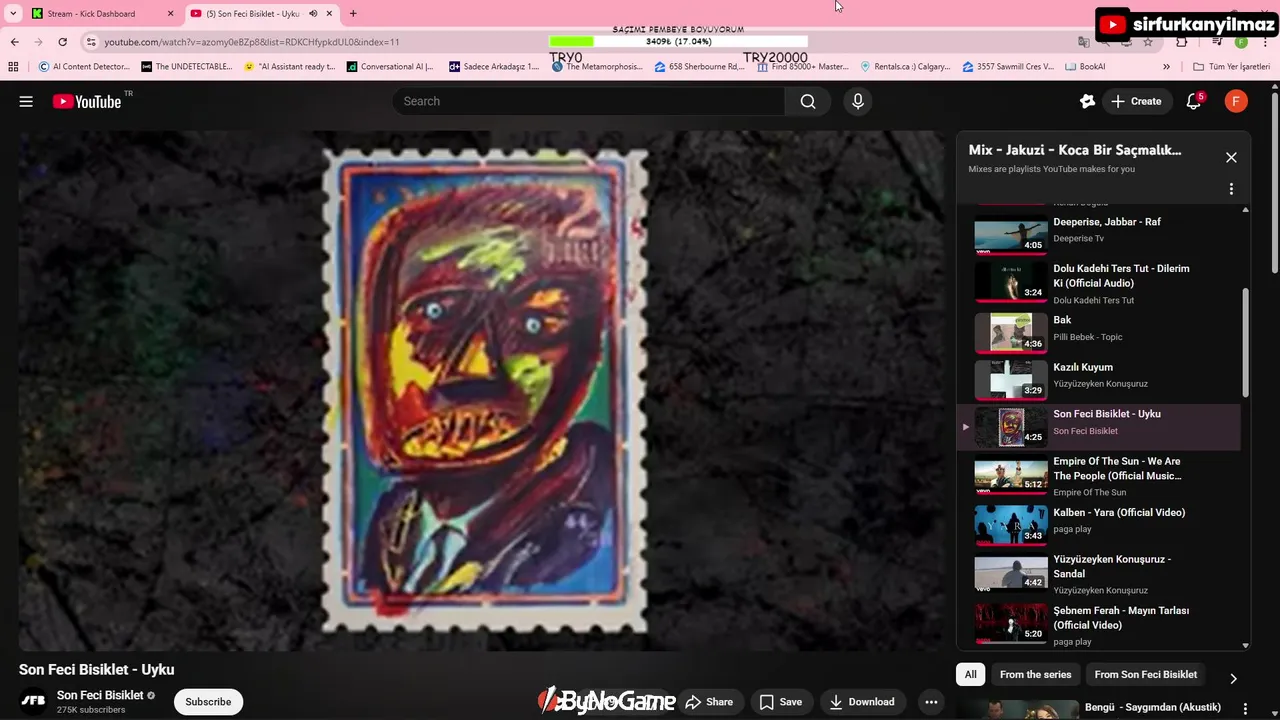Screen dimensions: 1280x720
Task: Open a new browser tab
Action: pyautogui.click(x=352, y=13)
